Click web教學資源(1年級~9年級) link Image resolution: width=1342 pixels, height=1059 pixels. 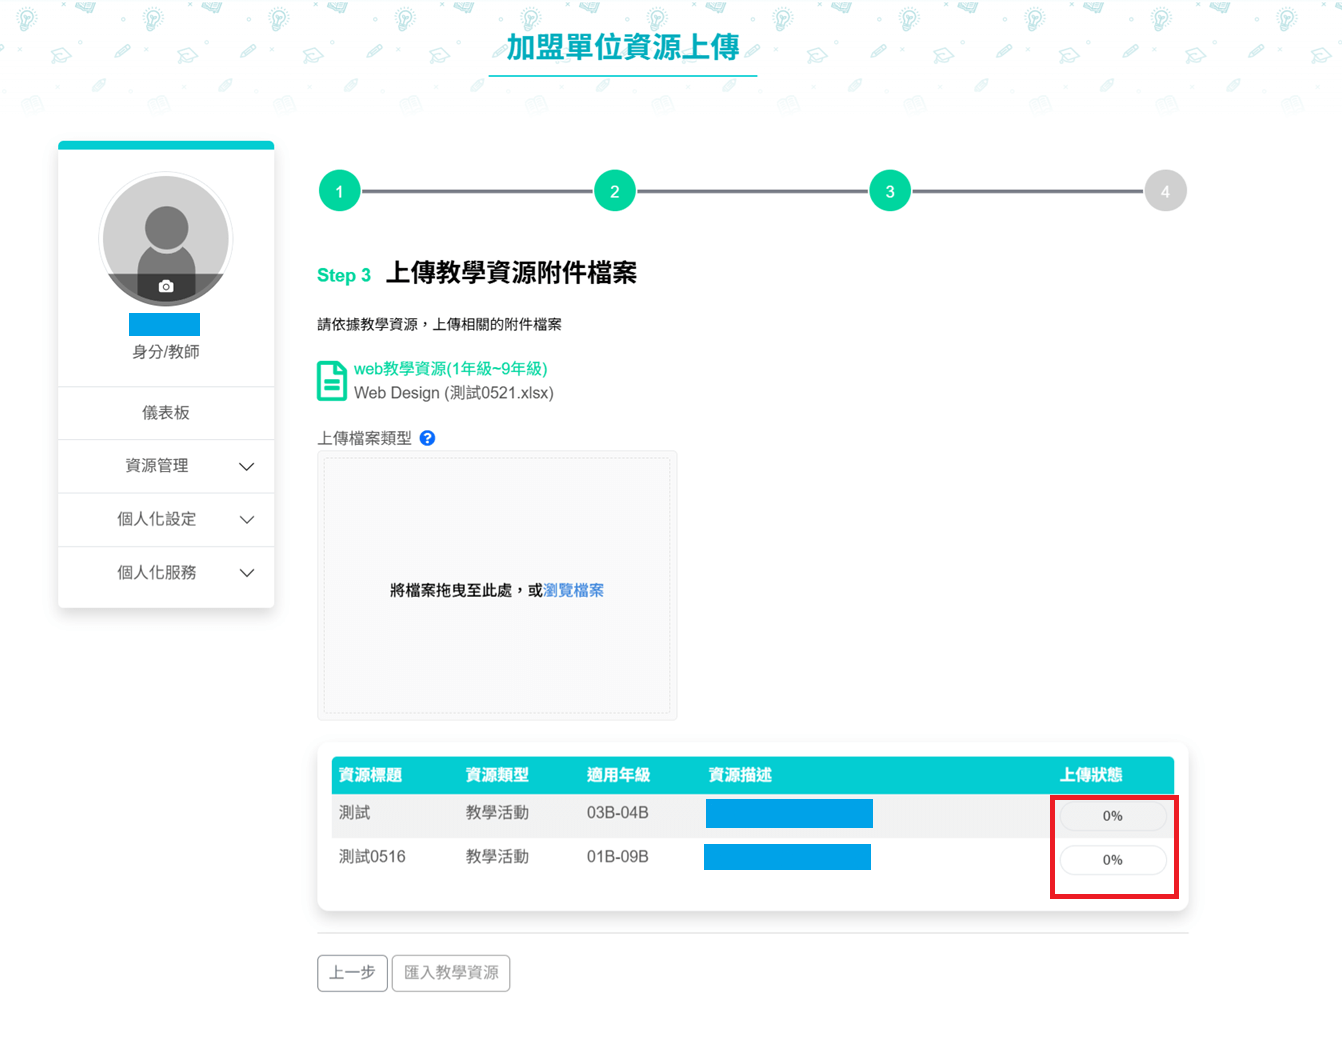click(450, 369)
